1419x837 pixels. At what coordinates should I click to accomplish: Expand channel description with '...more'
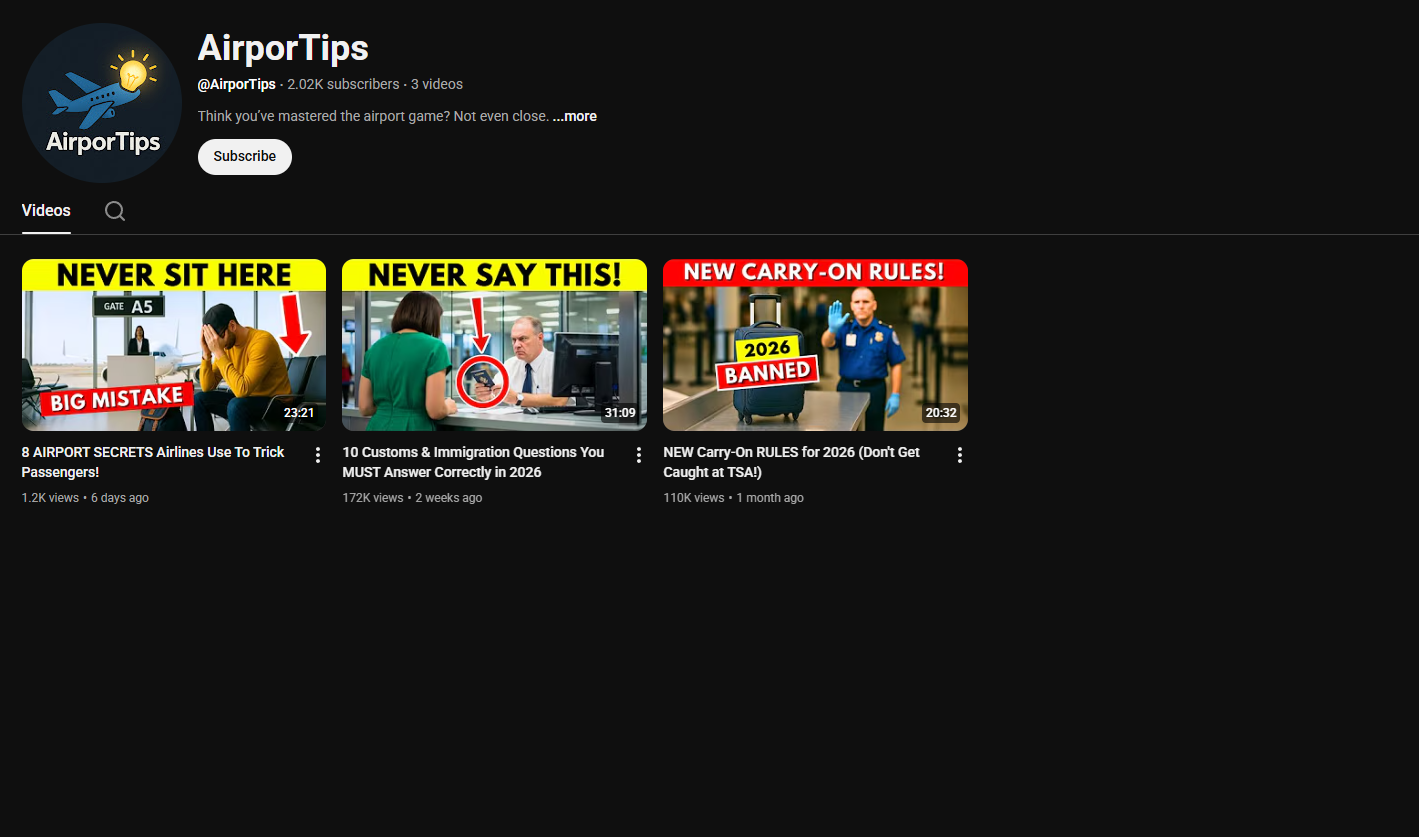(x=574, y=116)
